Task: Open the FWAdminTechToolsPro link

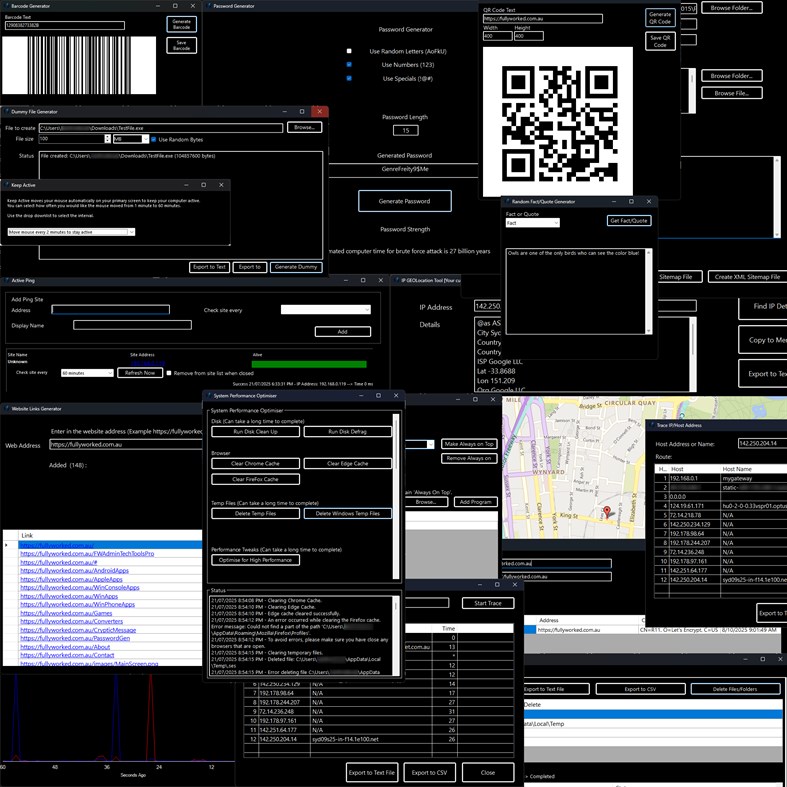Action: 87,554
